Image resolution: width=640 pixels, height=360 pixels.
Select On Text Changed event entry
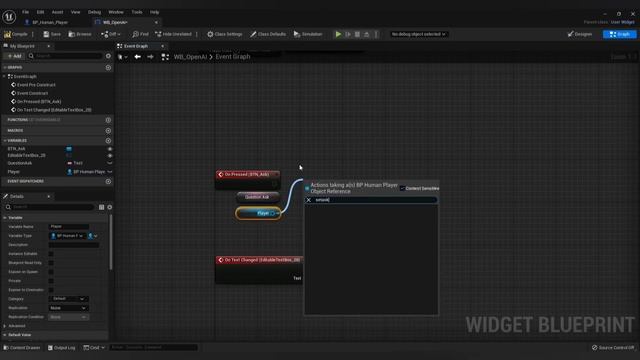54,110
